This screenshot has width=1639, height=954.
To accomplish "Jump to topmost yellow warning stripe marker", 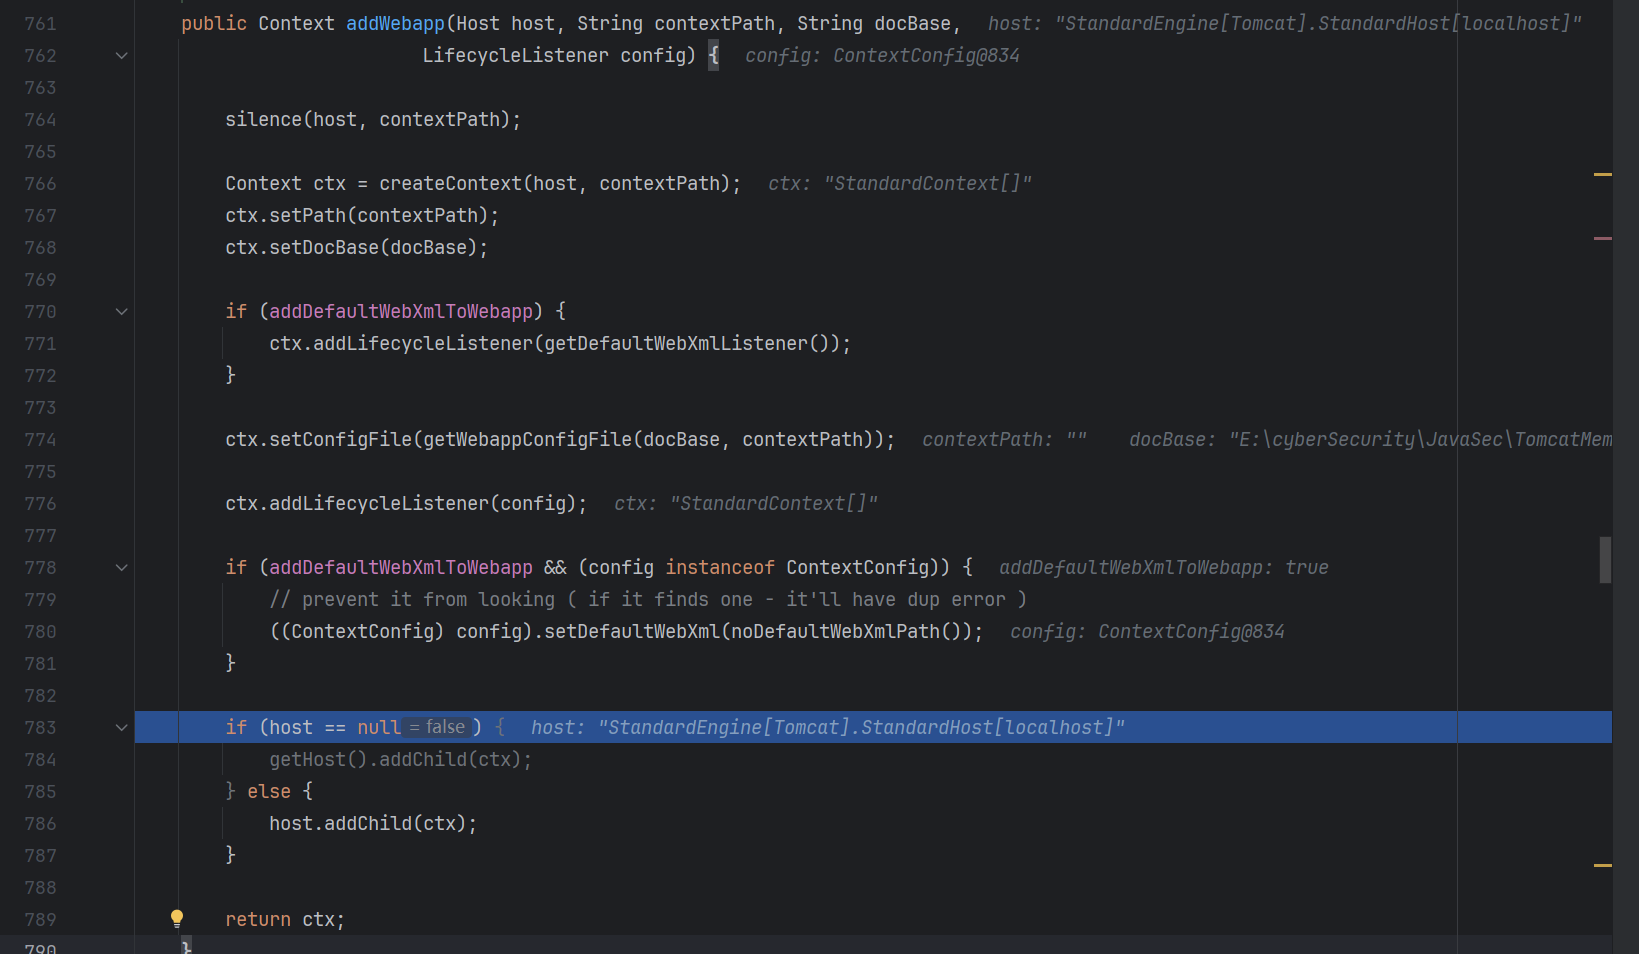I will (1602, 175).
